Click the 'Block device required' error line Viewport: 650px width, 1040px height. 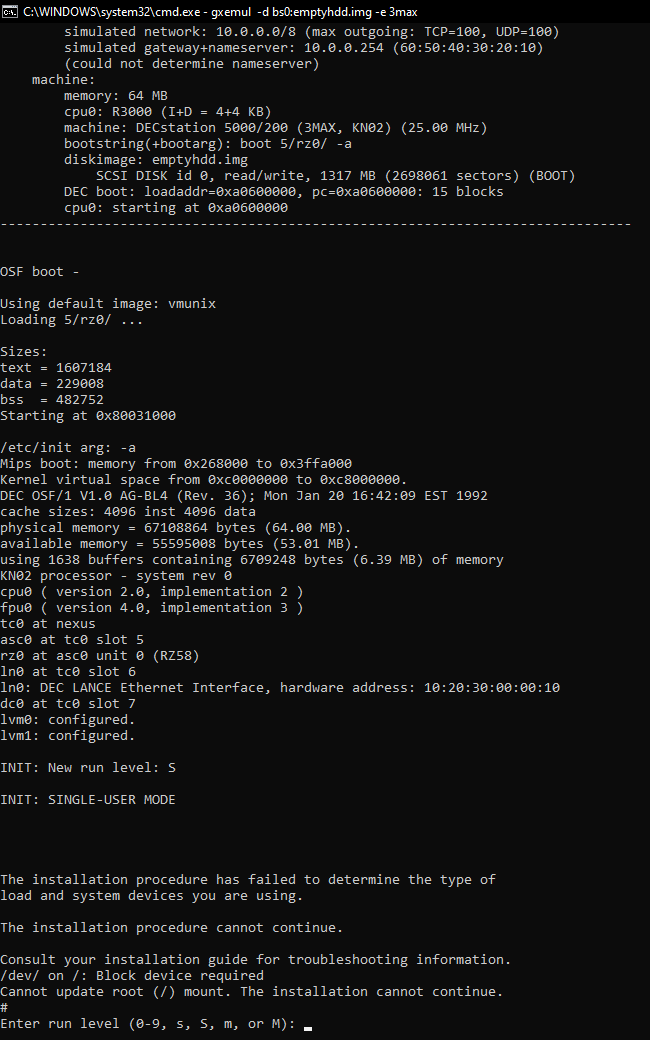pos(132,976)
